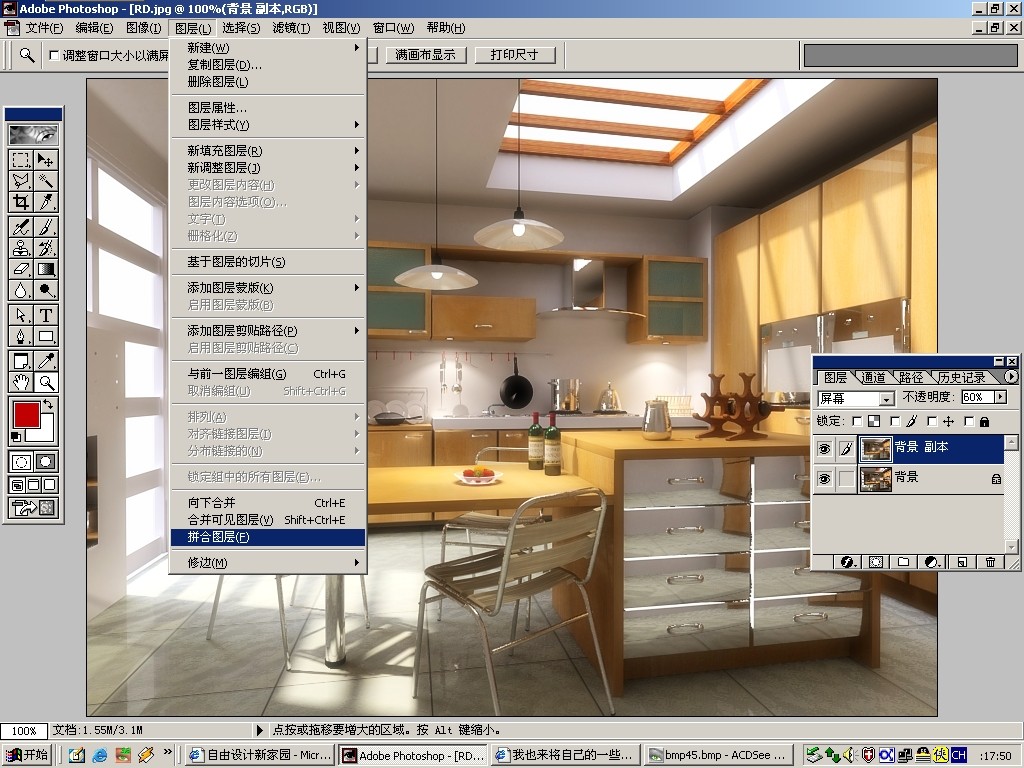Viewport: 1024px width, 768px height.
Task: Click the 打印尺寸 button
Action: [514, 55]
